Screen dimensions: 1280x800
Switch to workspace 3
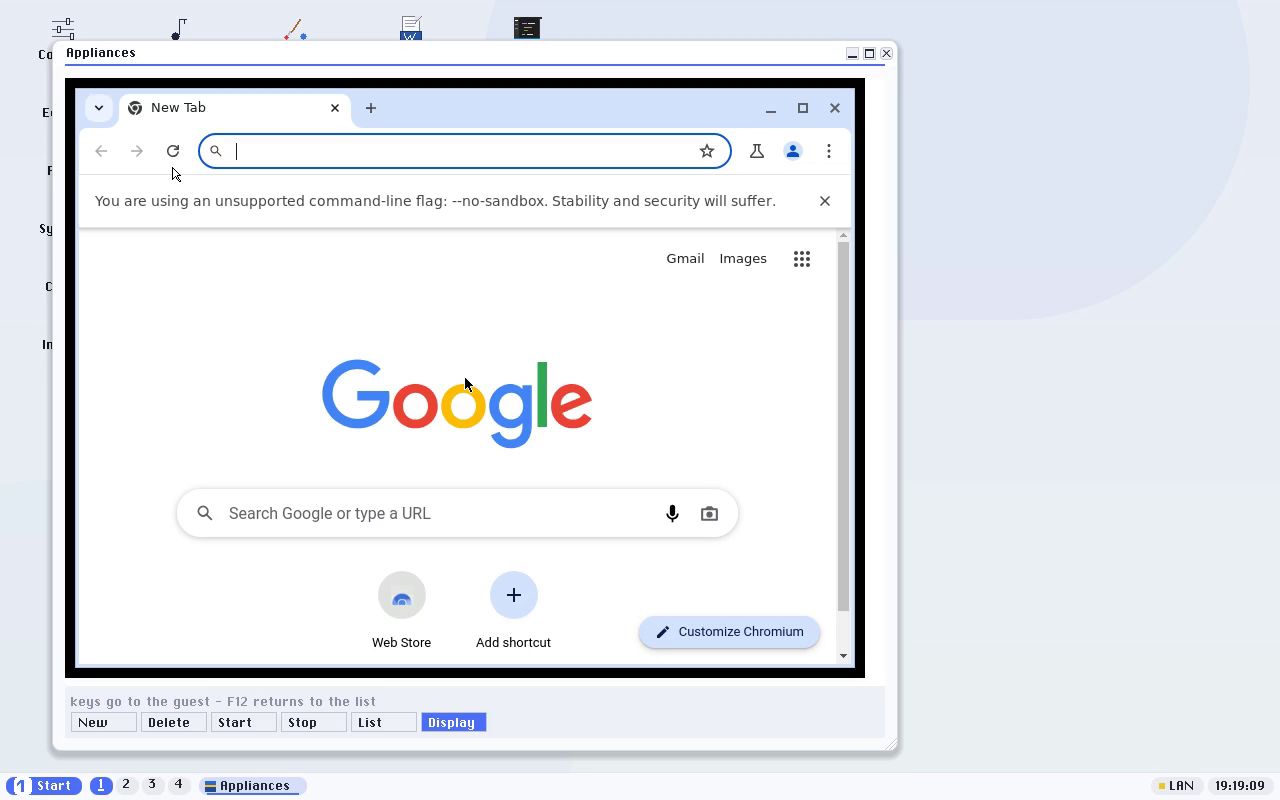pyautogui.click(x=152, y=785)
